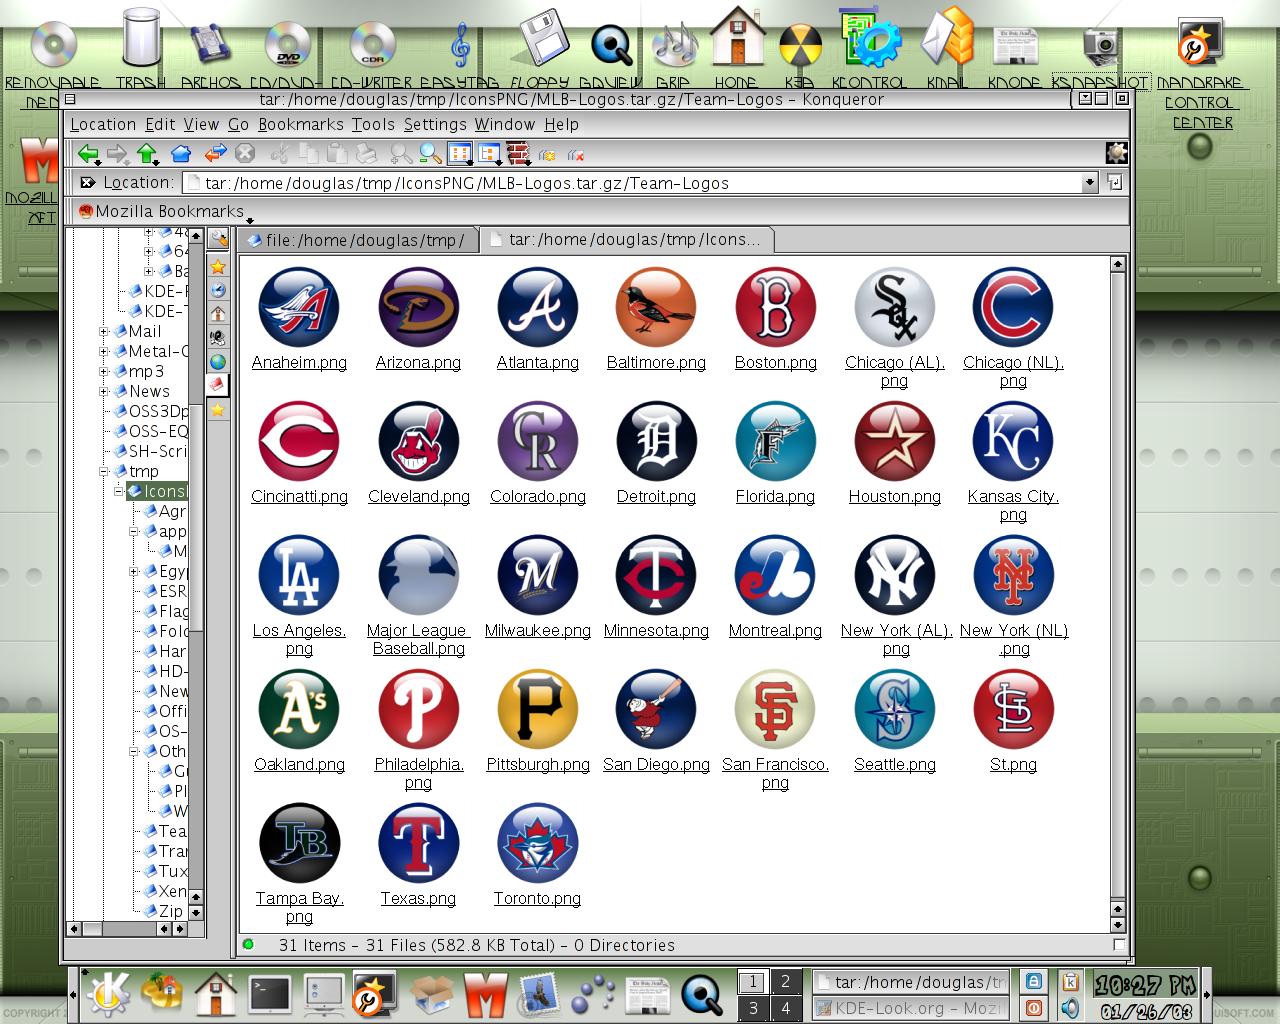Click the sidebar configuration wrench button

[217, 239]
